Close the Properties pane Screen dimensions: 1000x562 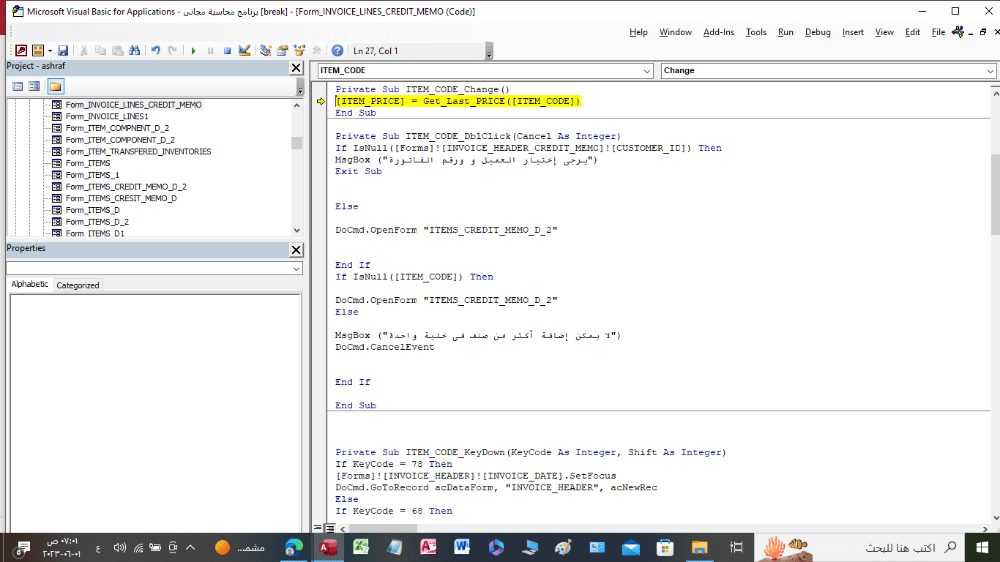(296, 250)
